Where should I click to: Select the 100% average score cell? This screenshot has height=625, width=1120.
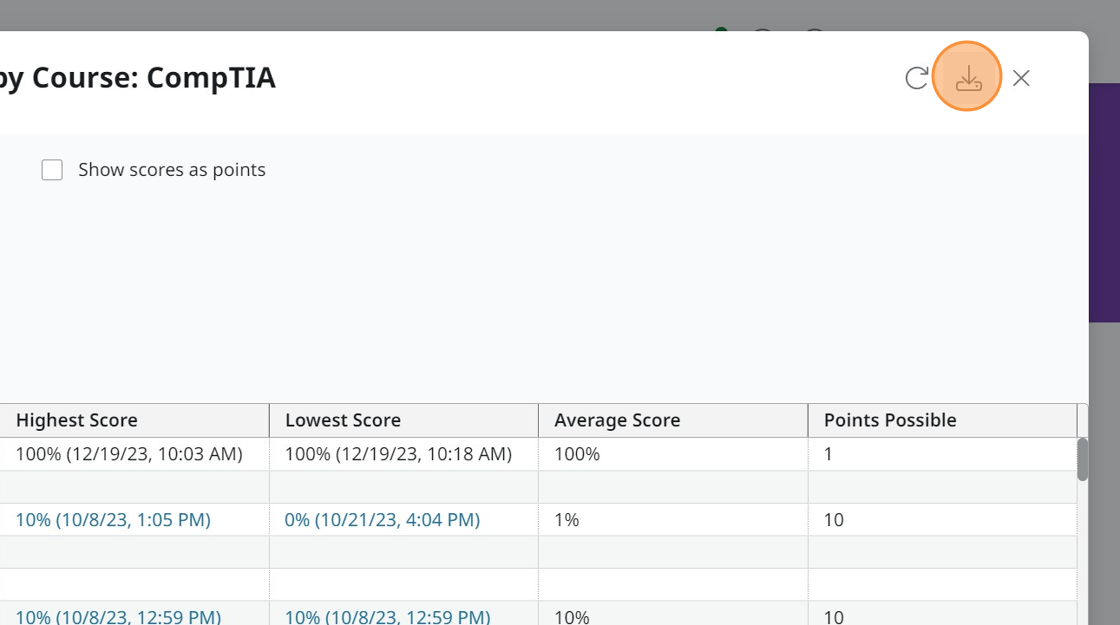tap(570, 453)
